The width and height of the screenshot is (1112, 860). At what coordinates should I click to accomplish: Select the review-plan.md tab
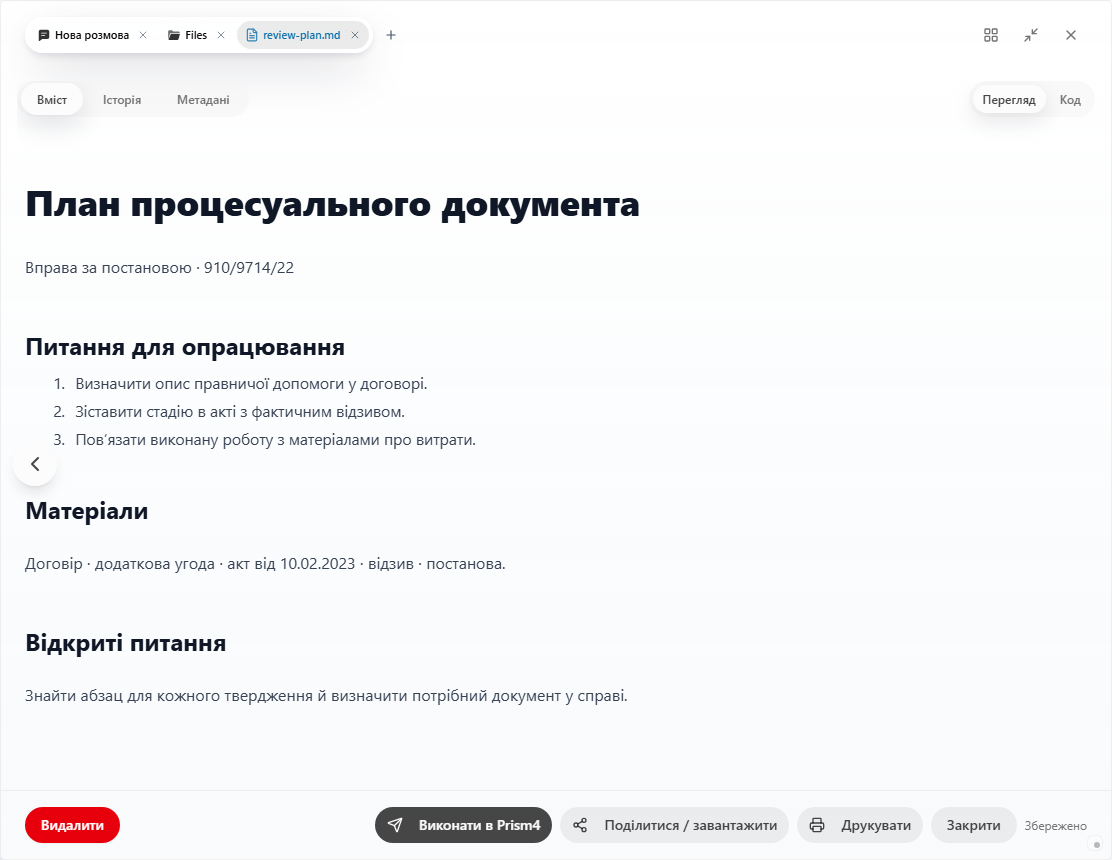pyautogui.click(x=302, y=35)
